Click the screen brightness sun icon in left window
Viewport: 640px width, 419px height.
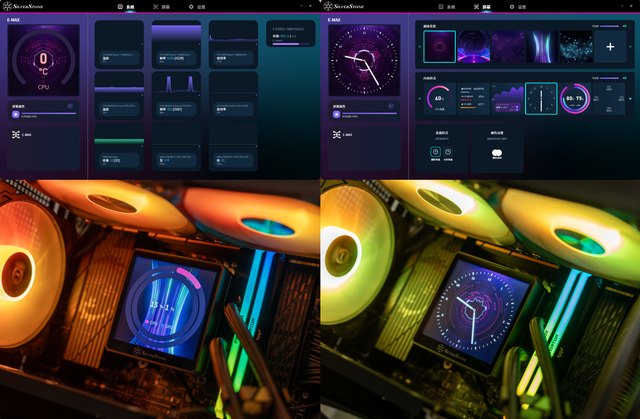tap(14, 113)
